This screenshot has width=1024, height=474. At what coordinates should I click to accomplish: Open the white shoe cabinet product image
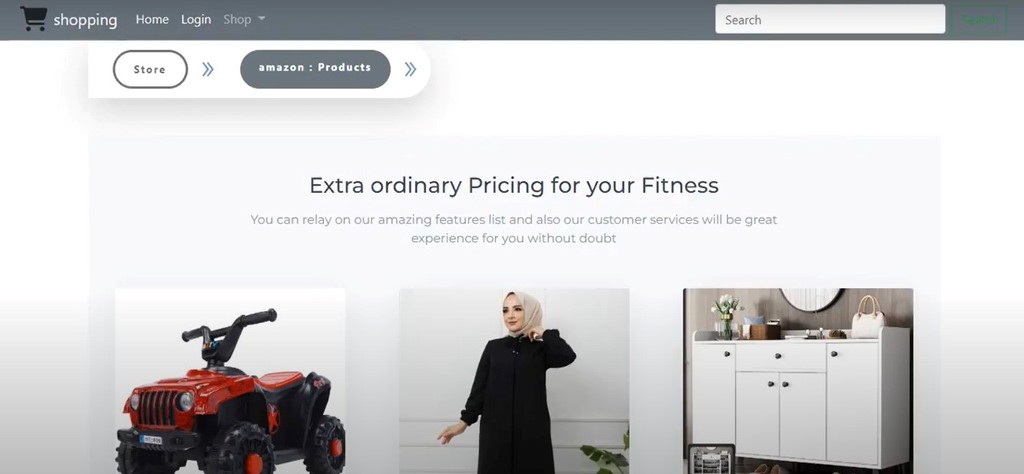click(798, 381)
